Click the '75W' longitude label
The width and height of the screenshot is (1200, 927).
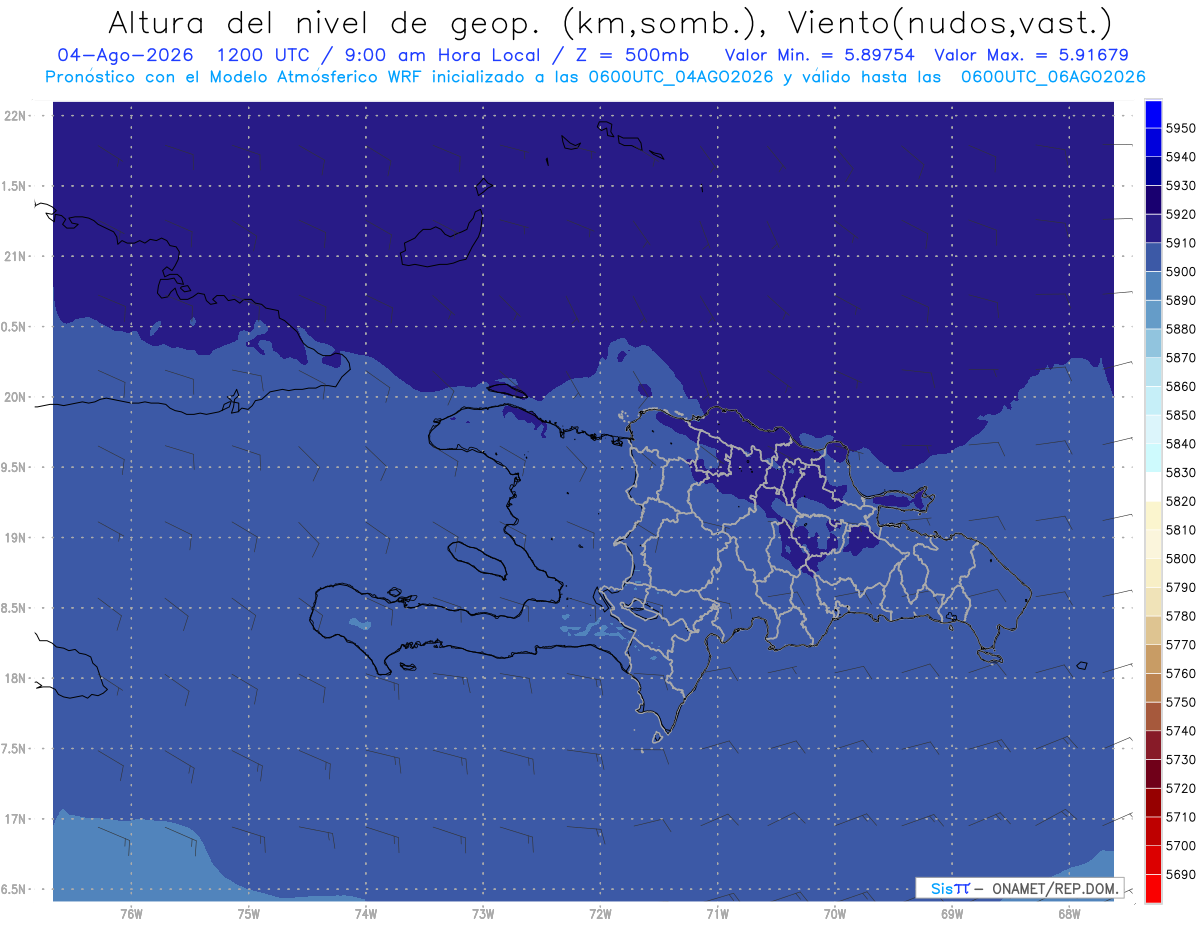pos(249,914)
